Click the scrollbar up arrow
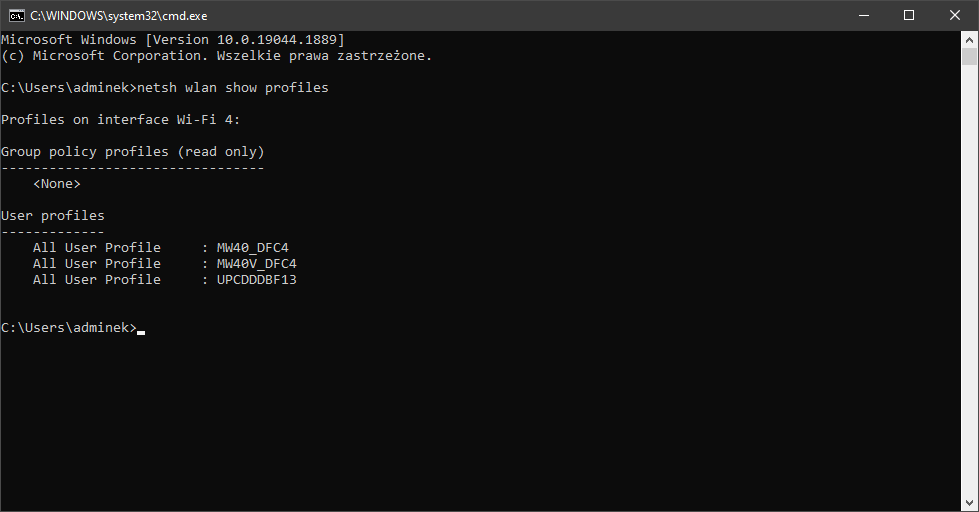 [970, 39]
